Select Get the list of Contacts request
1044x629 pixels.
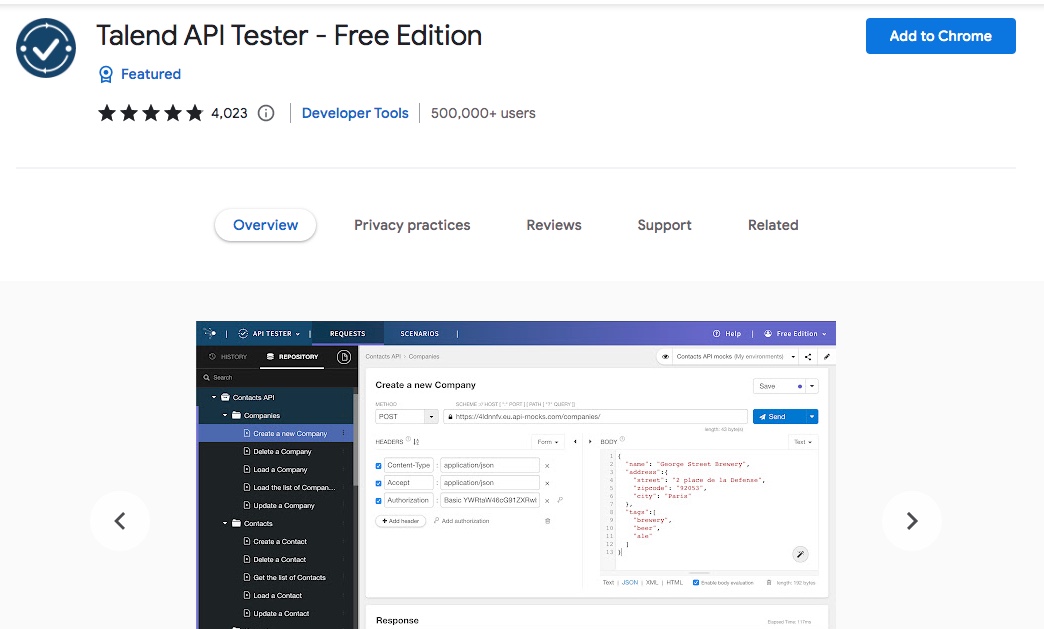[289, 577]
